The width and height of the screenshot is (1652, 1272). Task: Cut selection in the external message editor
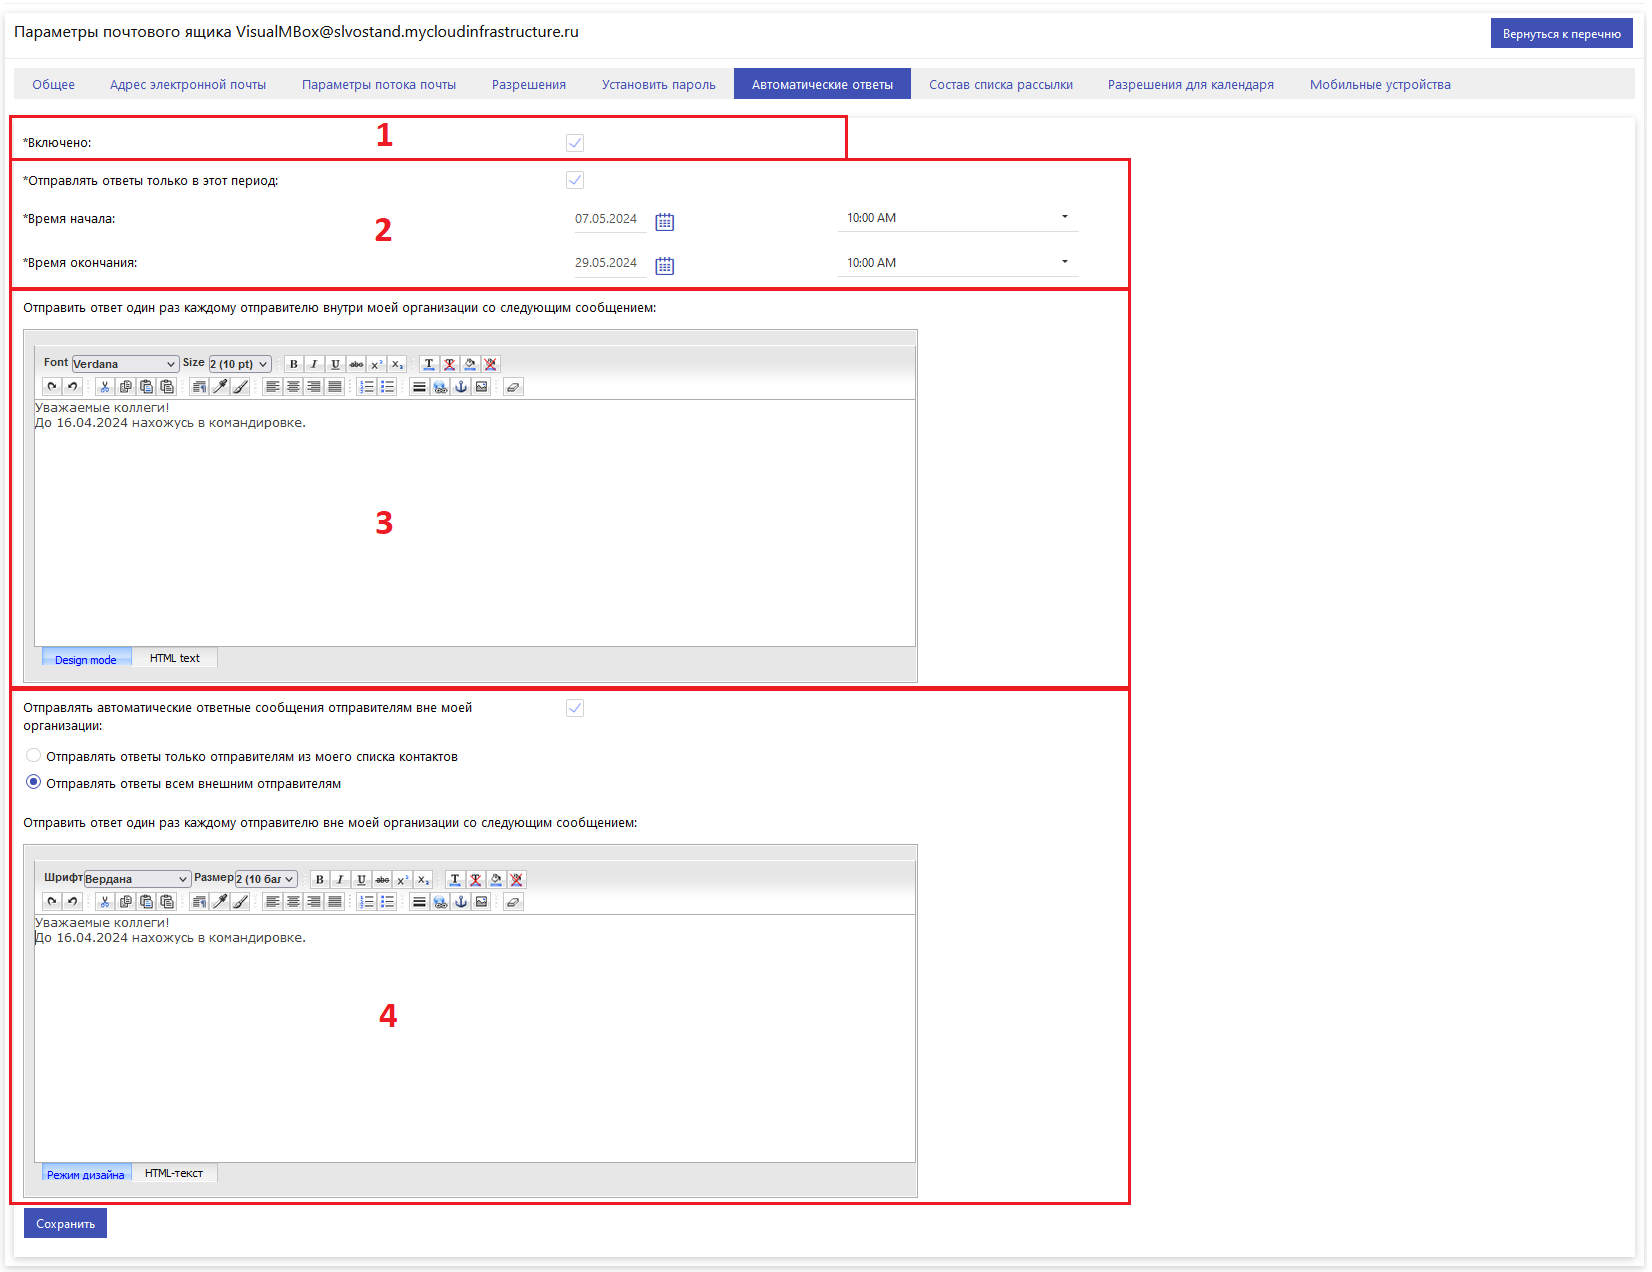(x=104, y=902)
